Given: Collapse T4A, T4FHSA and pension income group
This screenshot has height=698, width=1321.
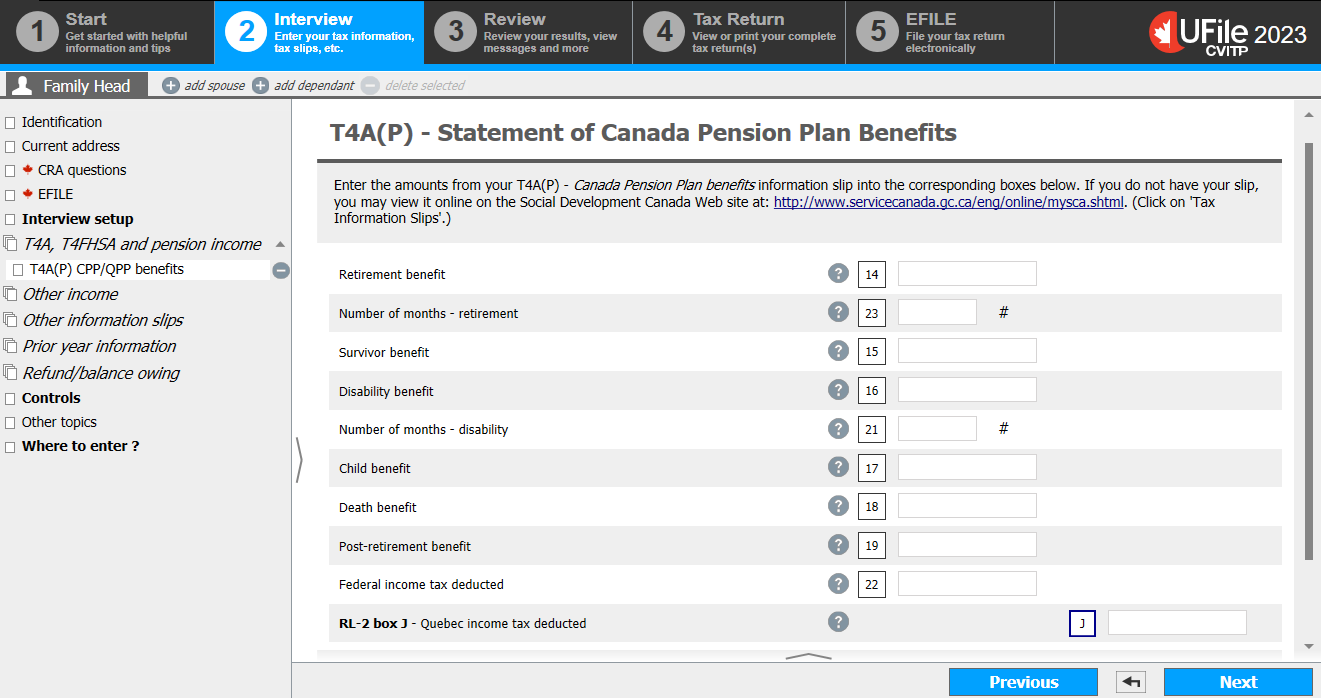Looking at the screenshot, I should point(280,244).
